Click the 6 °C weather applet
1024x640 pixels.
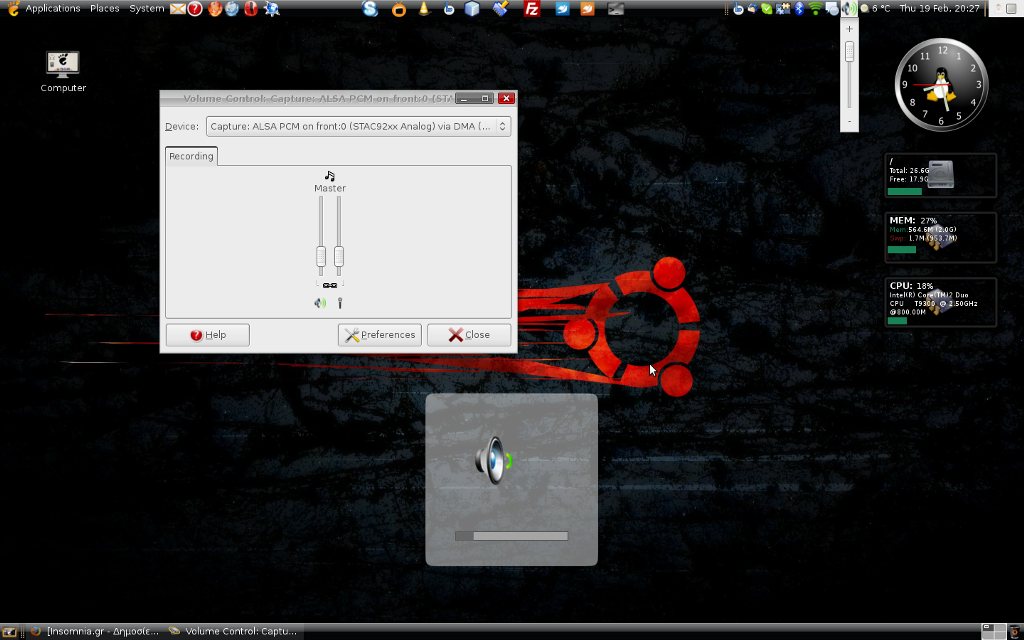click(875, 9)
